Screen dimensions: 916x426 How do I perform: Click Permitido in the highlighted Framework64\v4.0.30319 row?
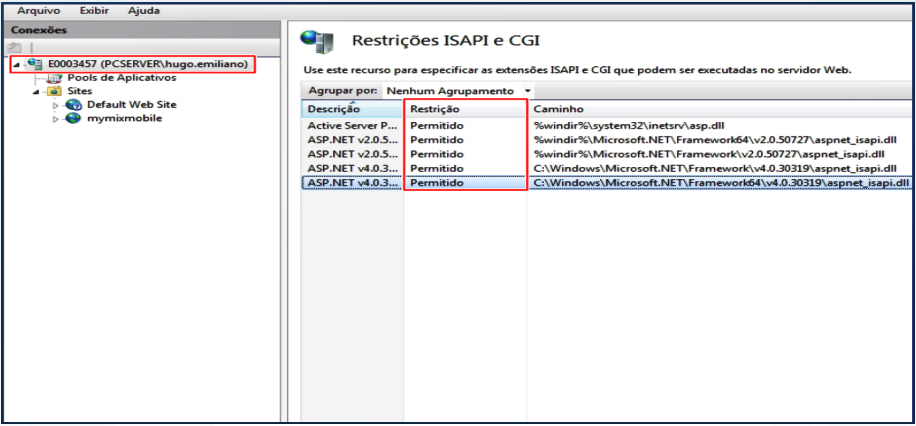pyautogui.click(x=437, y=183)
